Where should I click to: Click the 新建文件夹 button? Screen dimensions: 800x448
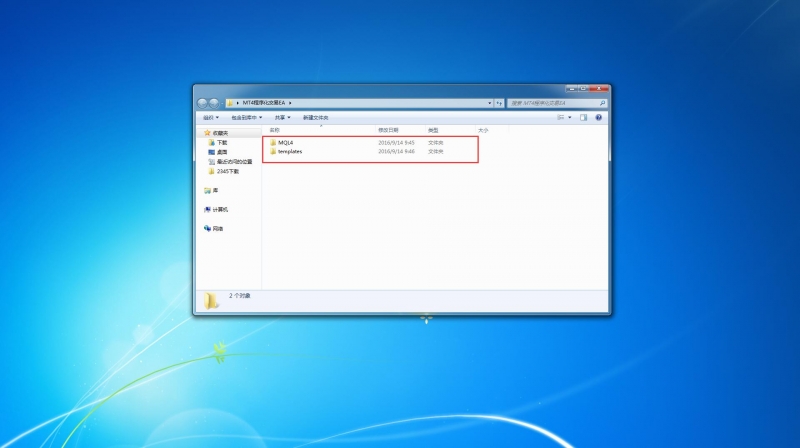click(x=316, y=117)
